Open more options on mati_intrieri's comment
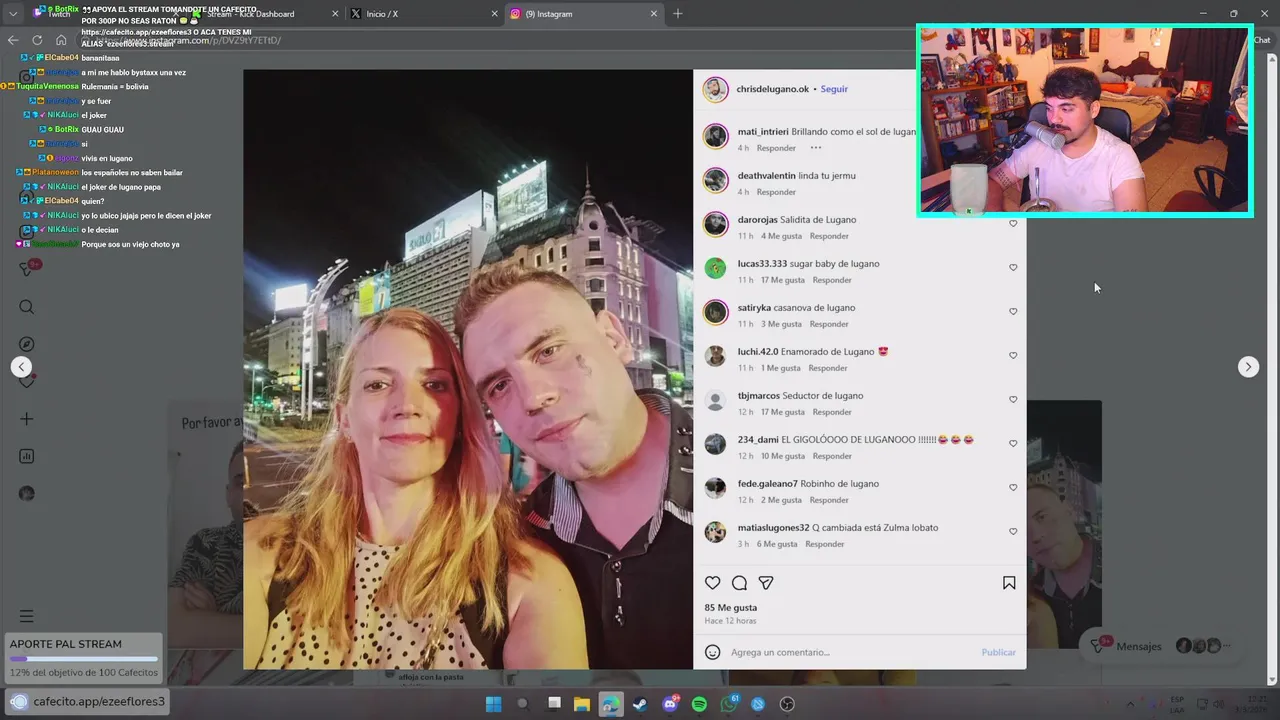 click(x=815, y=148)
